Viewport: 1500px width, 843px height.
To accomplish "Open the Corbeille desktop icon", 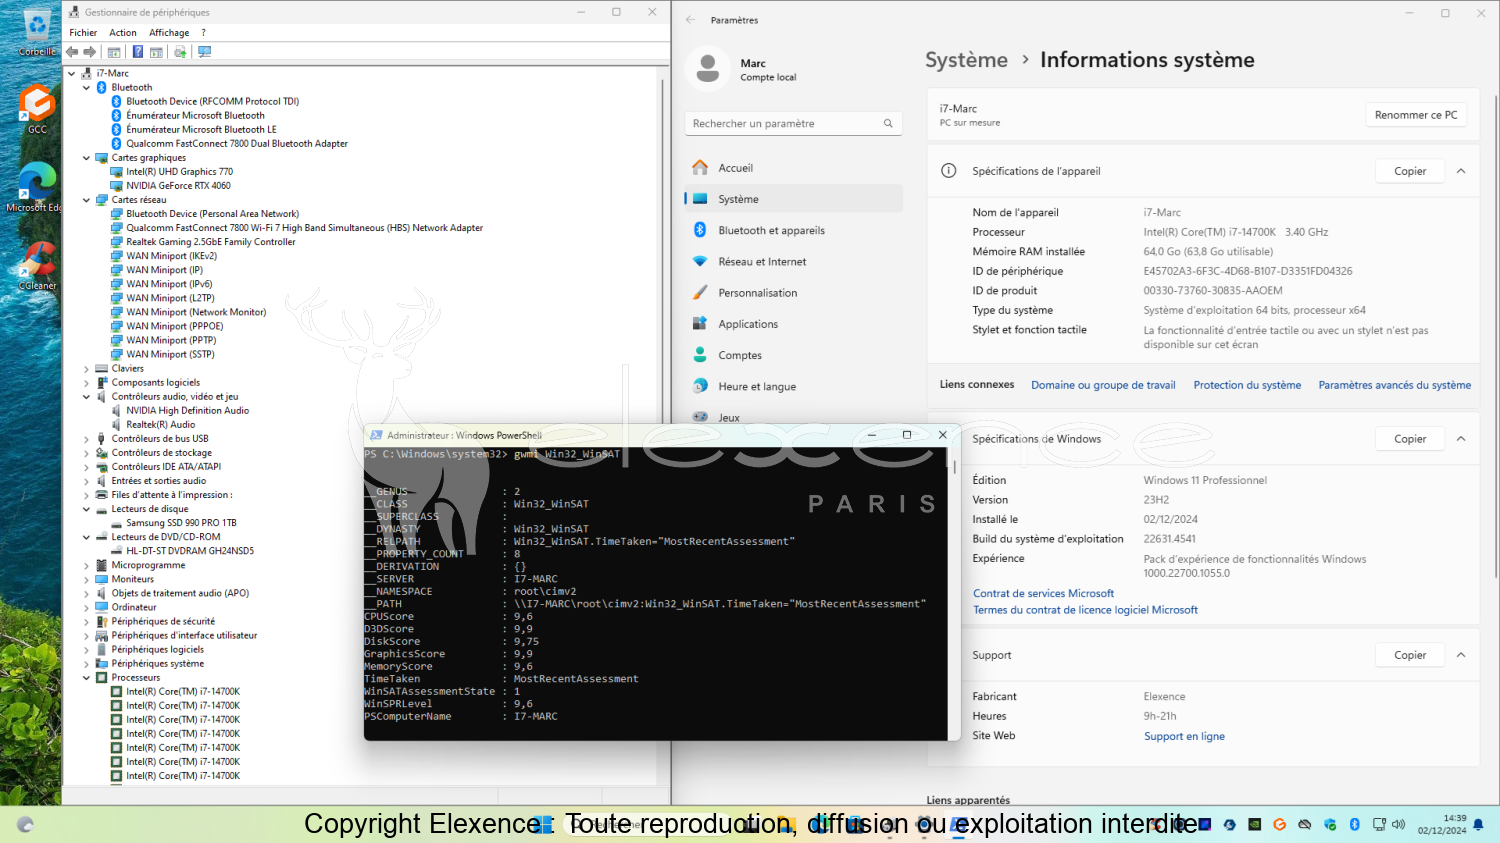I will coord(37,32).
